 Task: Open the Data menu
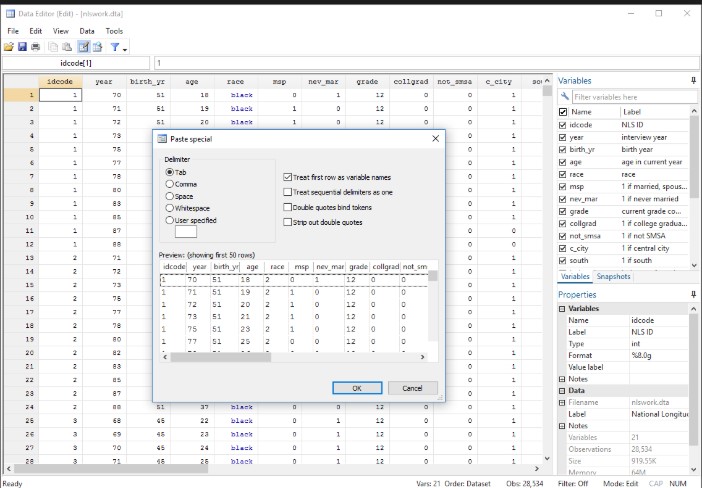(x=87, y=31)
